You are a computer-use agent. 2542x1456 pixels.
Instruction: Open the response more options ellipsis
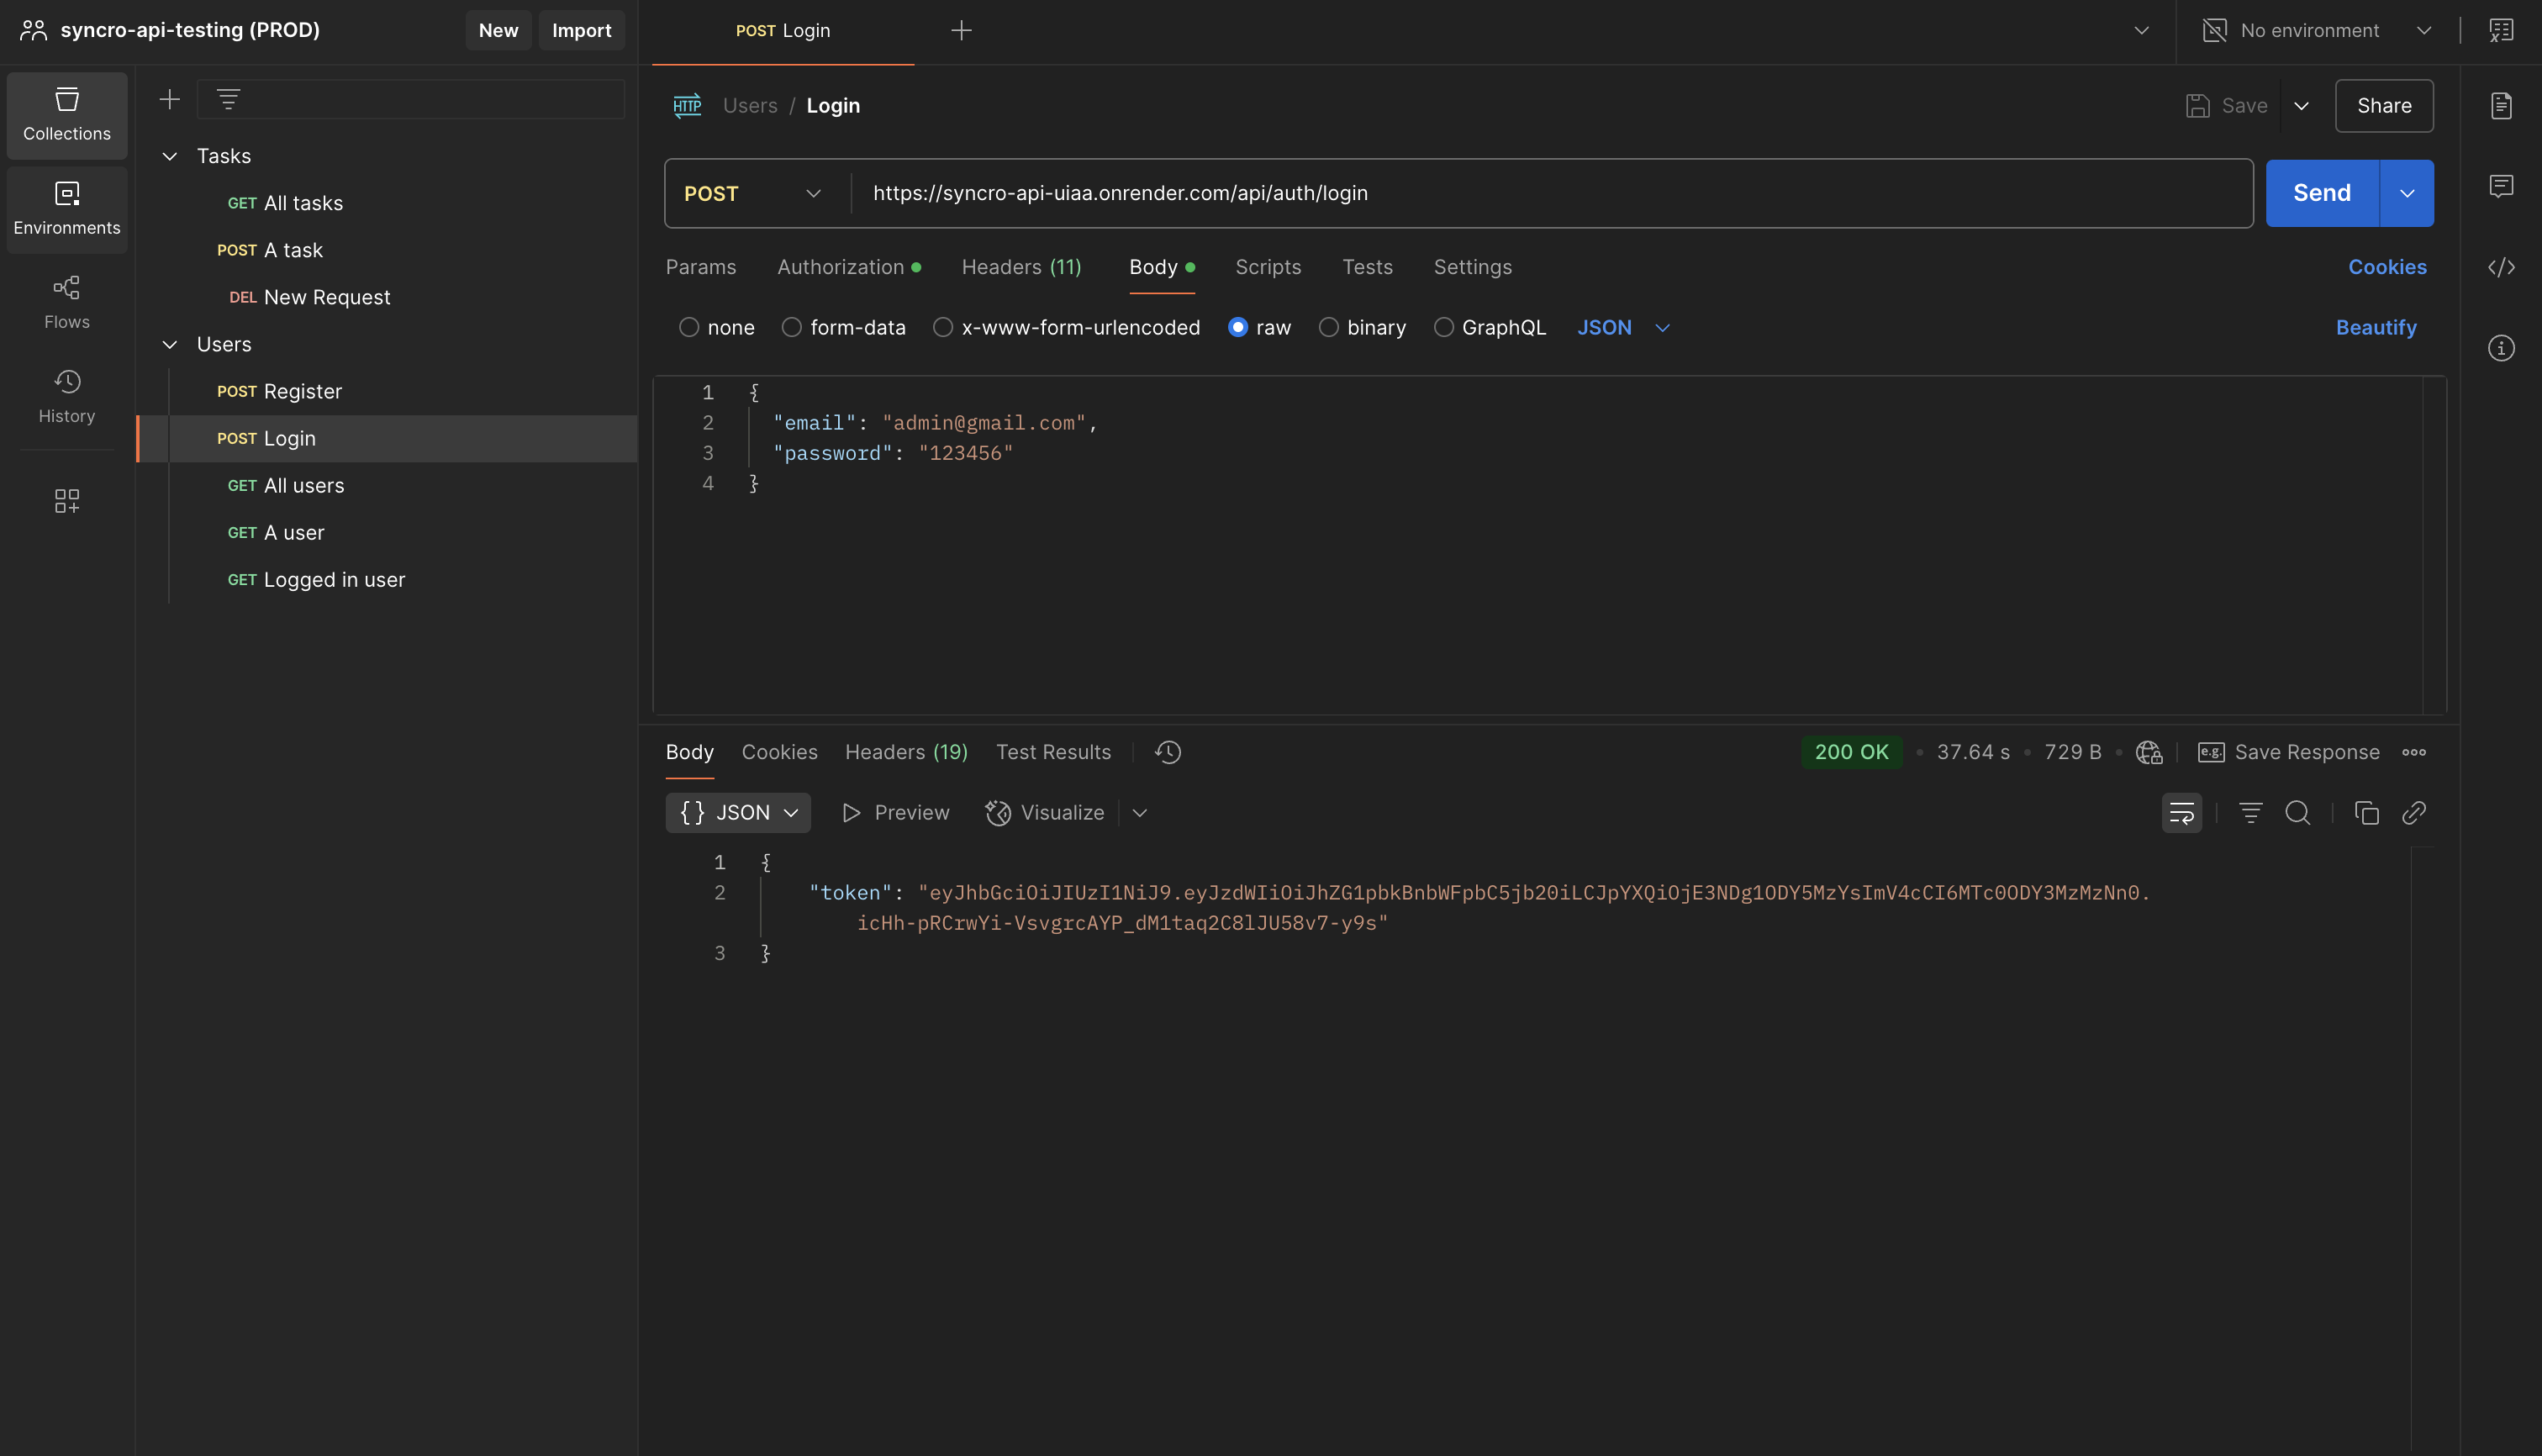pyautogui.click(x=2413, y=752)
